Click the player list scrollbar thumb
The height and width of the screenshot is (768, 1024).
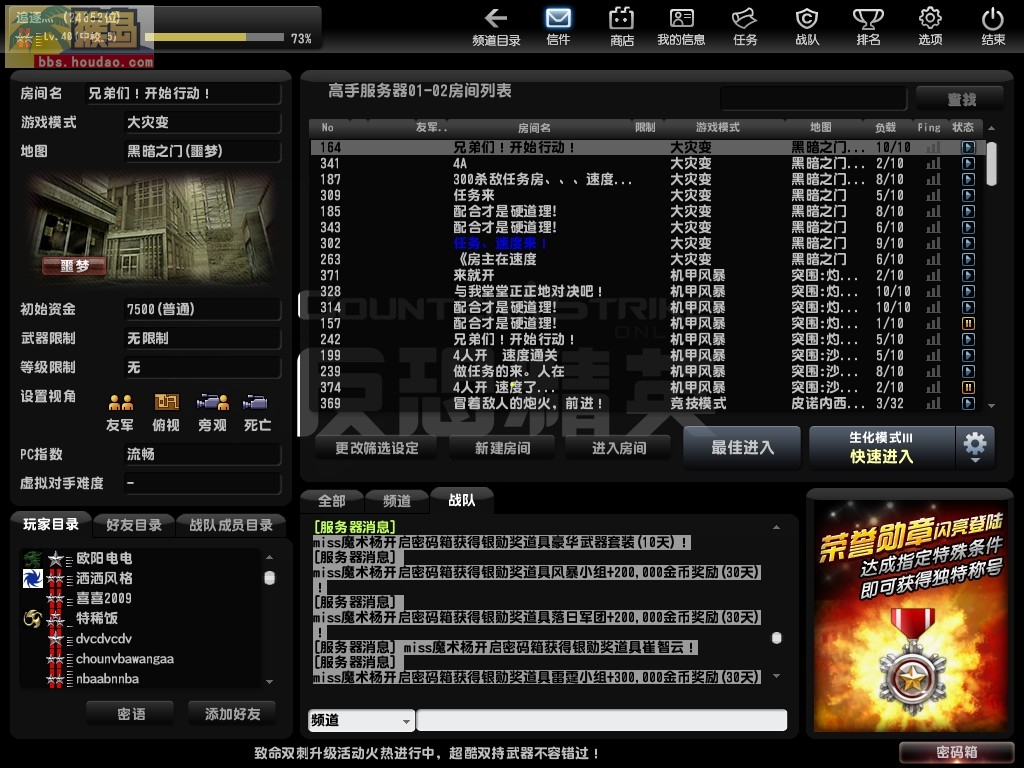269,578
